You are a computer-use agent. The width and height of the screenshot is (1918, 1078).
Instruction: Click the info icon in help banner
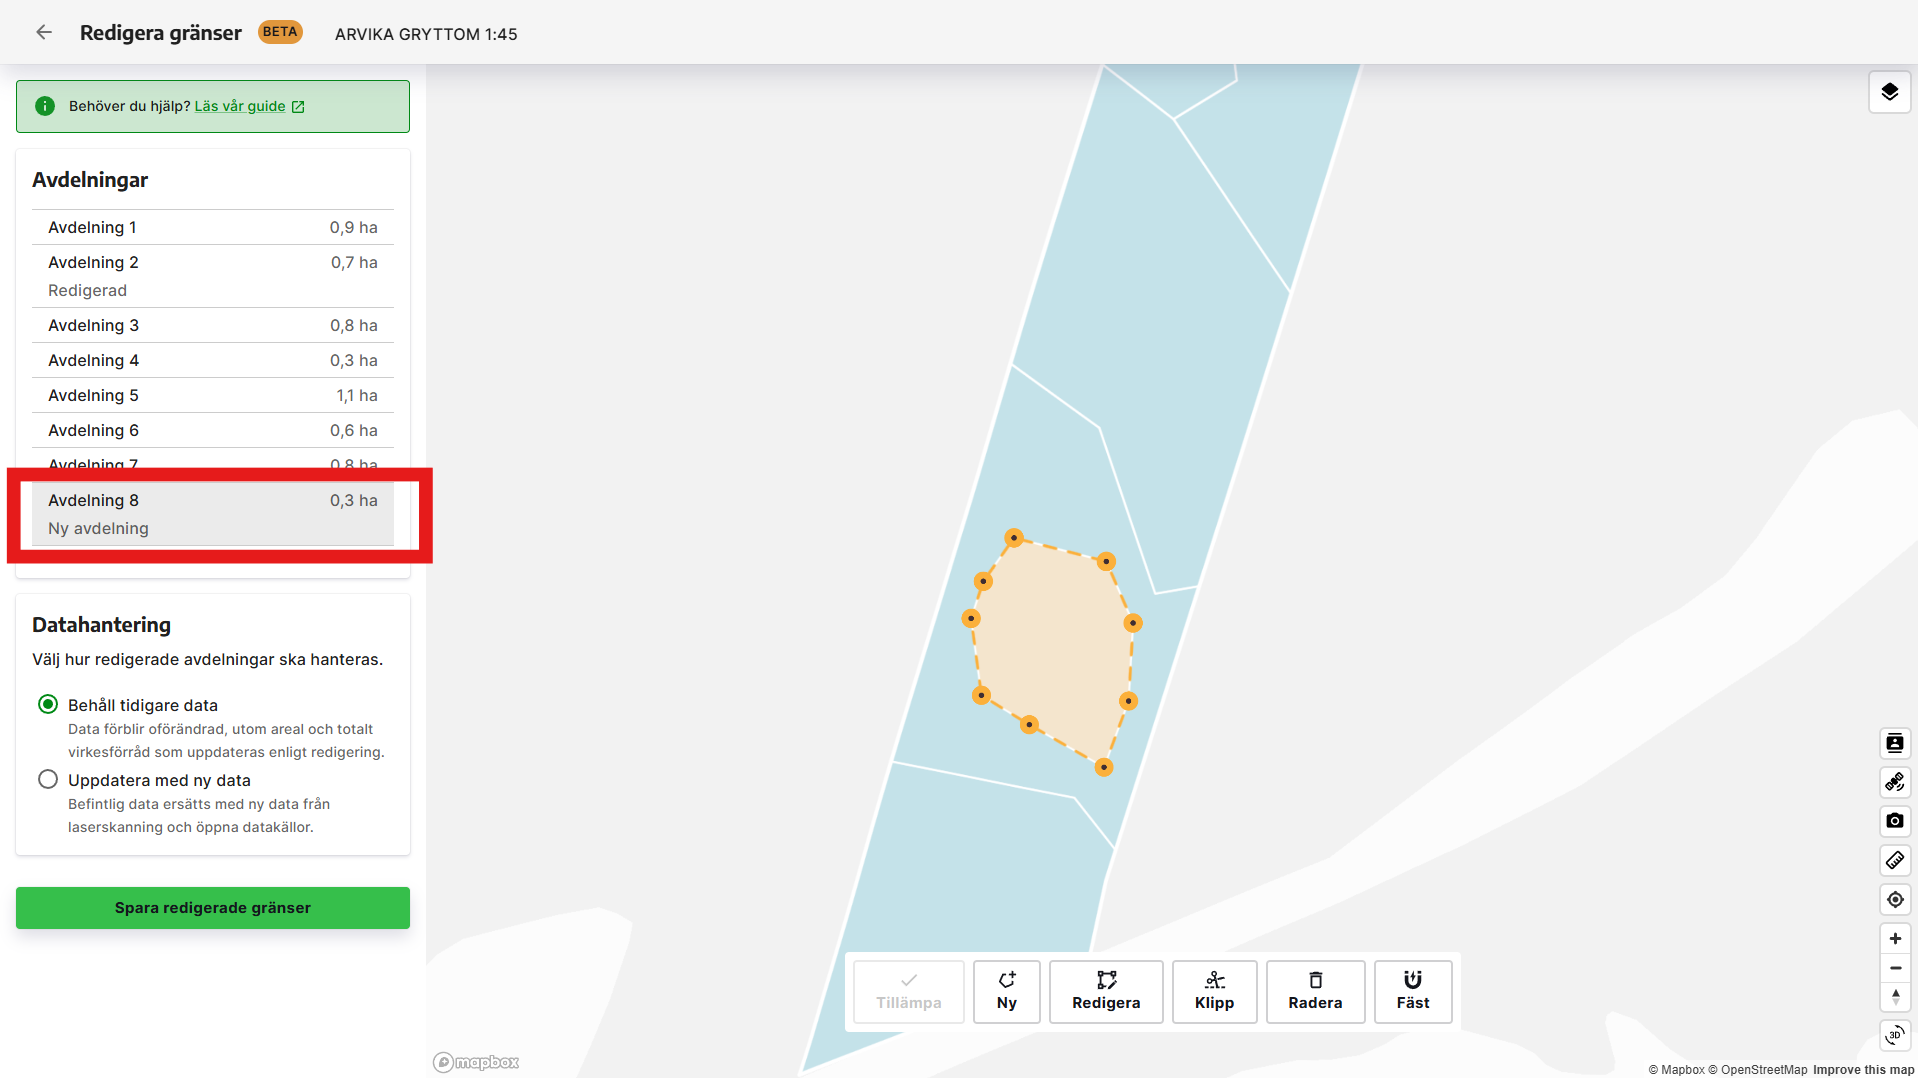[x=45, y=106]
